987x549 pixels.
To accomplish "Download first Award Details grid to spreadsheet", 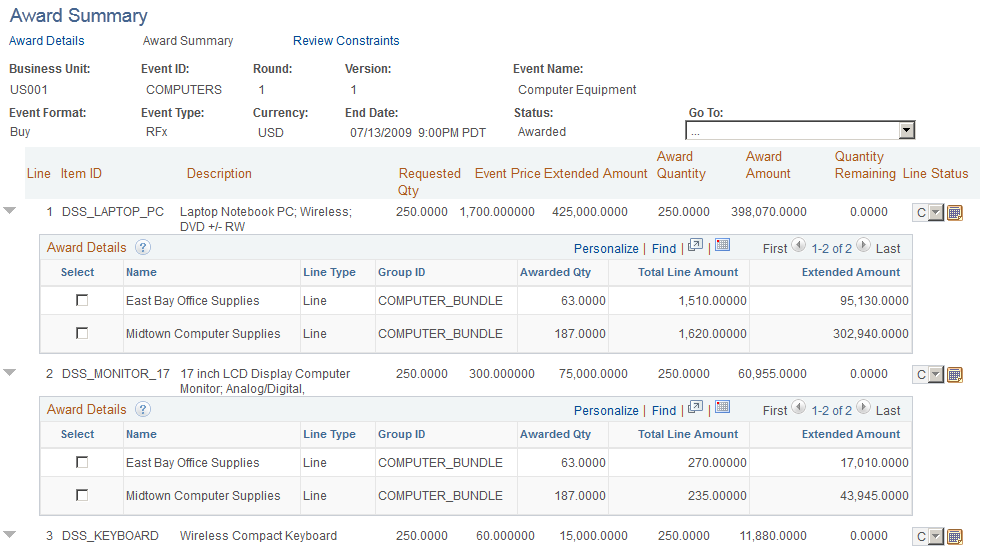I will [723, 245].
